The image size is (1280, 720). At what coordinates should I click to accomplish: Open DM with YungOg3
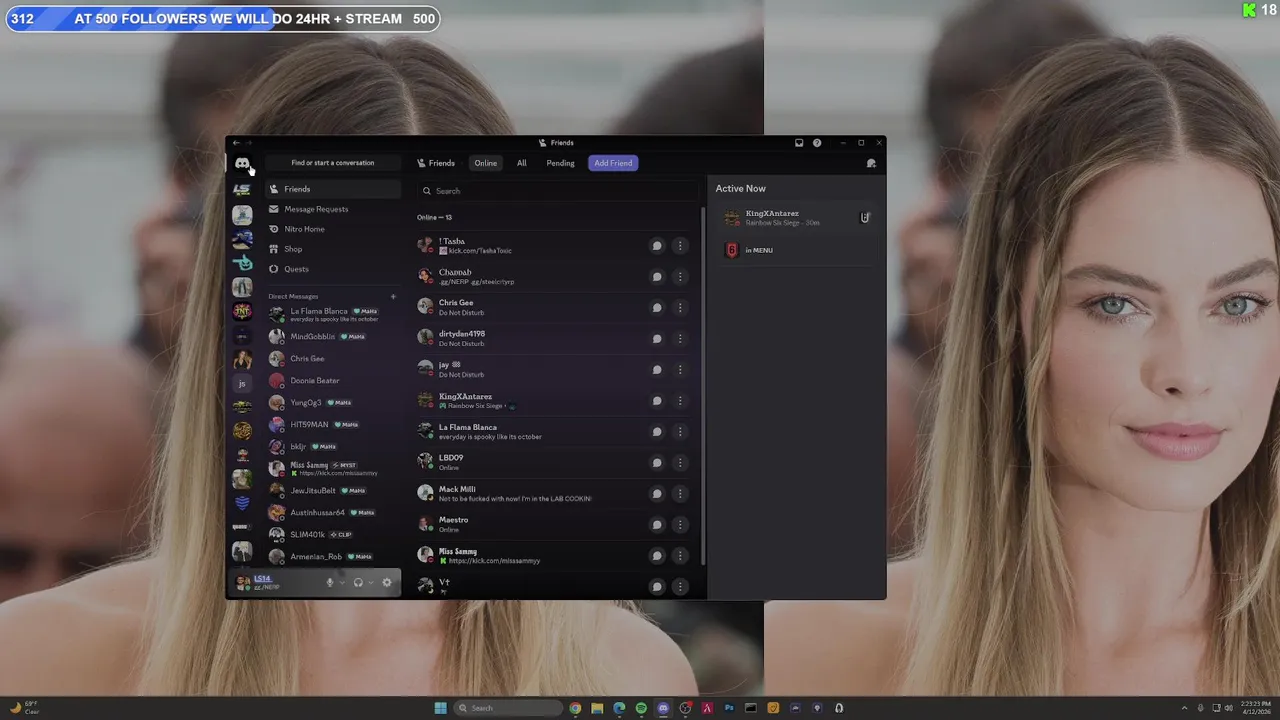click(x=333, y=403)
